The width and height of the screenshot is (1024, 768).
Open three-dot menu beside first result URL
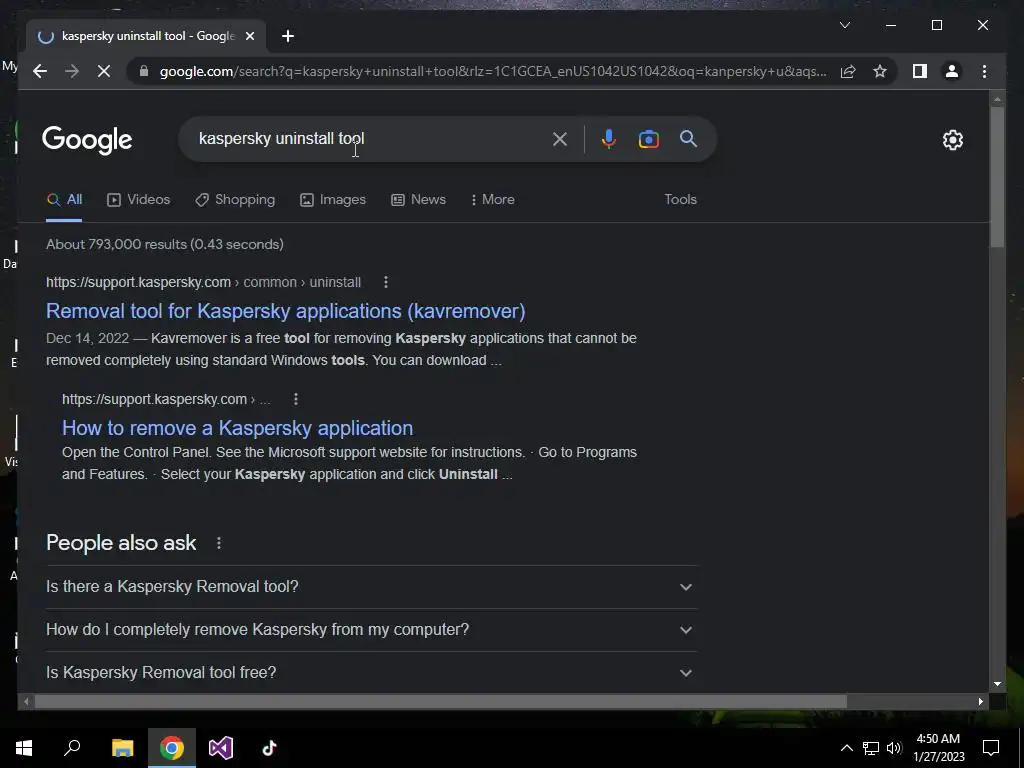point(386,282)
